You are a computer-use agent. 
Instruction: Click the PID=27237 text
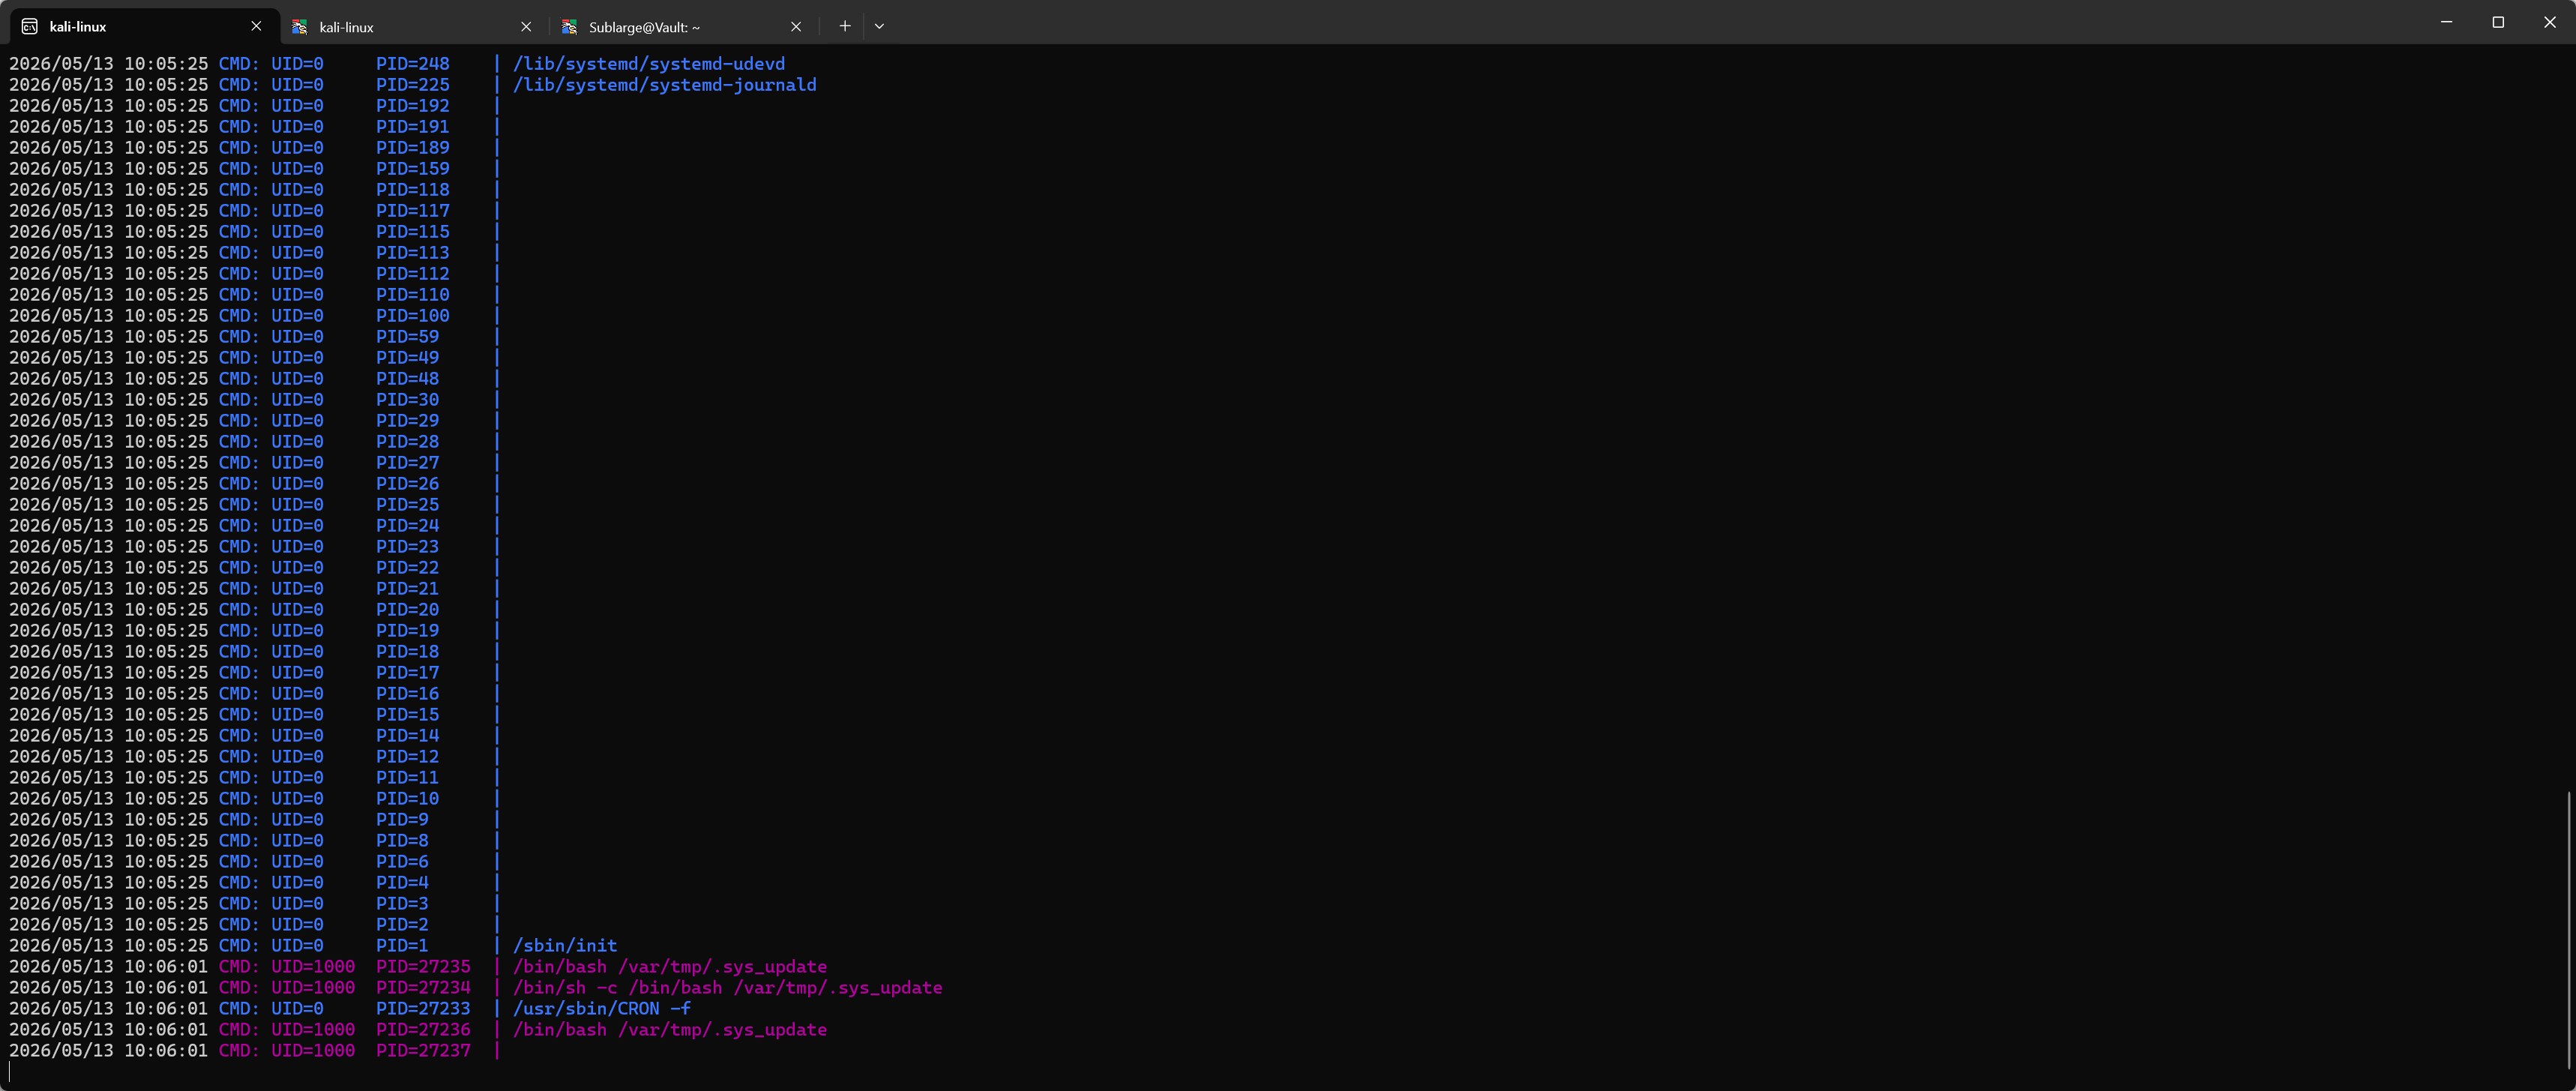(423, 1051)
